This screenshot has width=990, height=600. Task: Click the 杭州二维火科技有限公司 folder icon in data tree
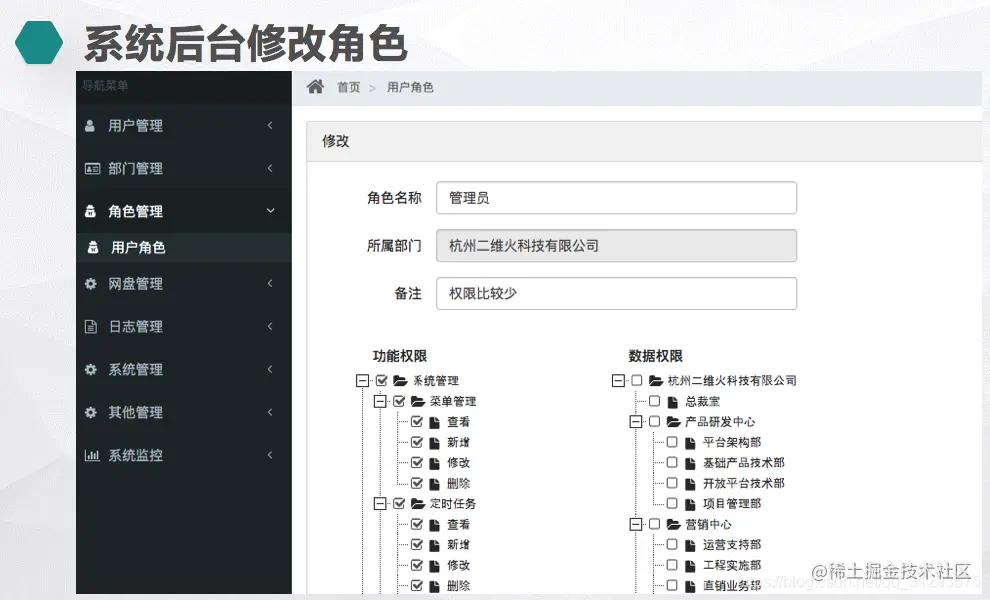[655, 380]
